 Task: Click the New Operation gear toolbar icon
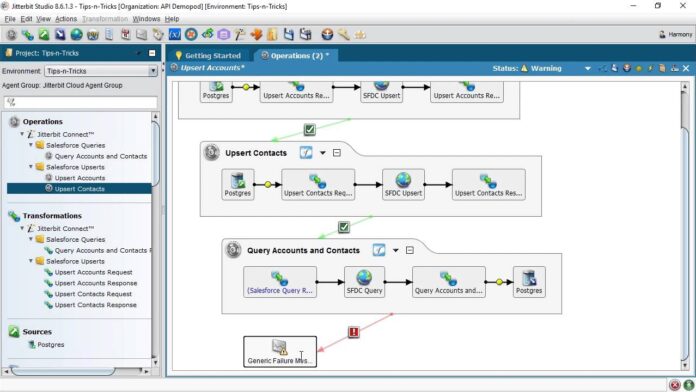click(x=12, y=34)
